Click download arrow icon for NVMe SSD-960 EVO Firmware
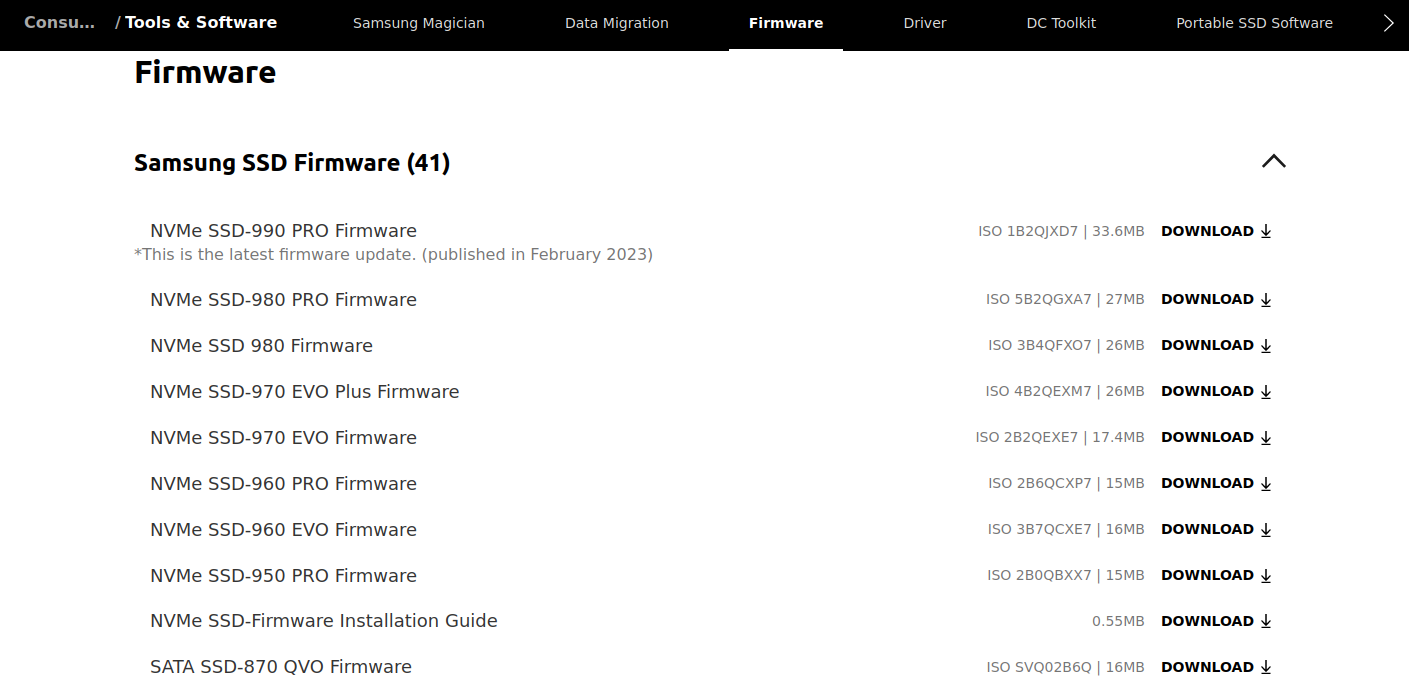The width and height of the screenshot is (1409, 686). [1266, 529]
